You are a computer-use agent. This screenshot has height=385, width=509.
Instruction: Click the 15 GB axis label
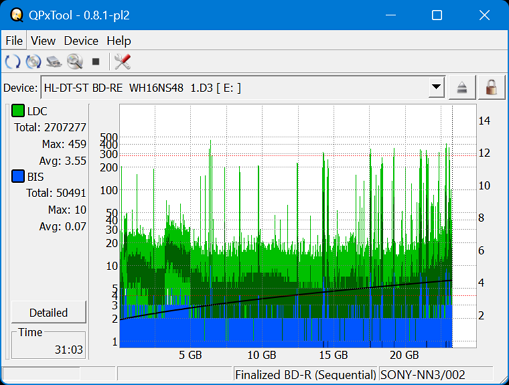(333, 355)
